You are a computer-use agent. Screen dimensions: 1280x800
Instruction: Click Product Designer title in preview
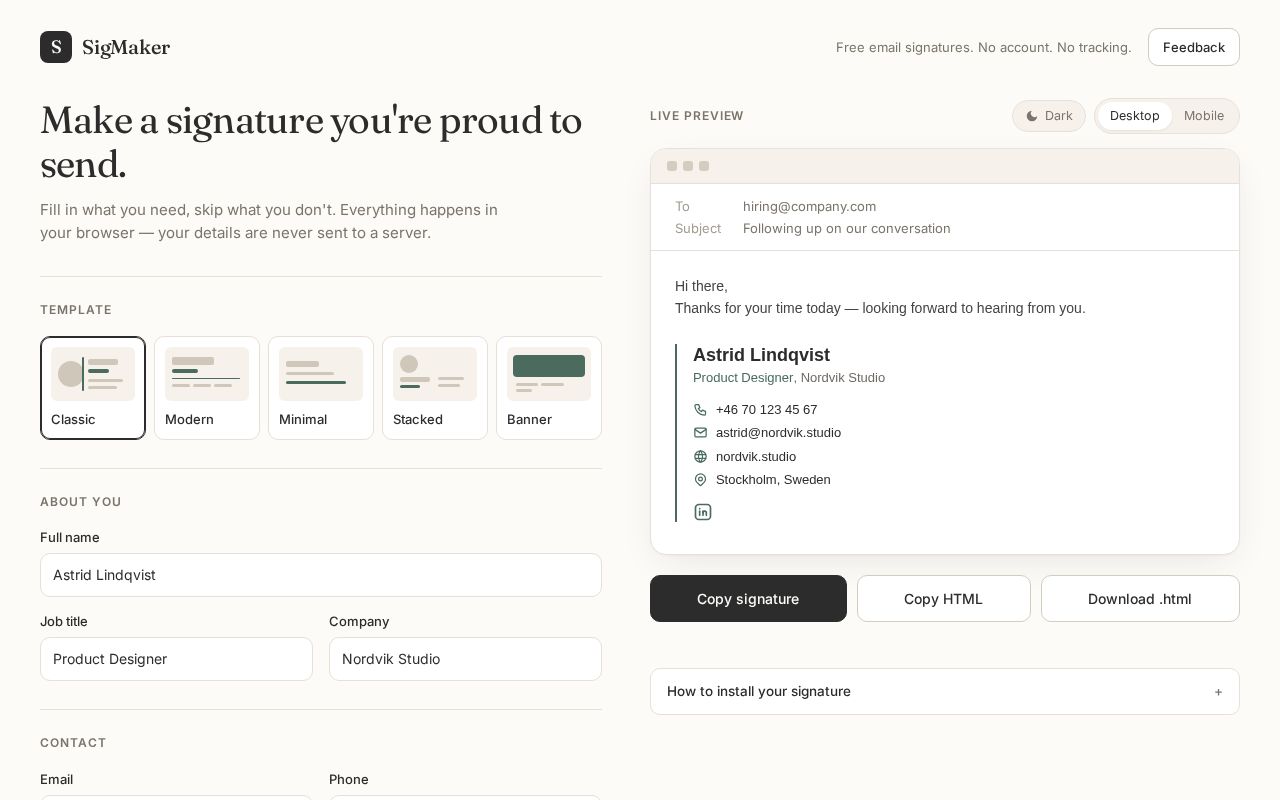[743, 378]
